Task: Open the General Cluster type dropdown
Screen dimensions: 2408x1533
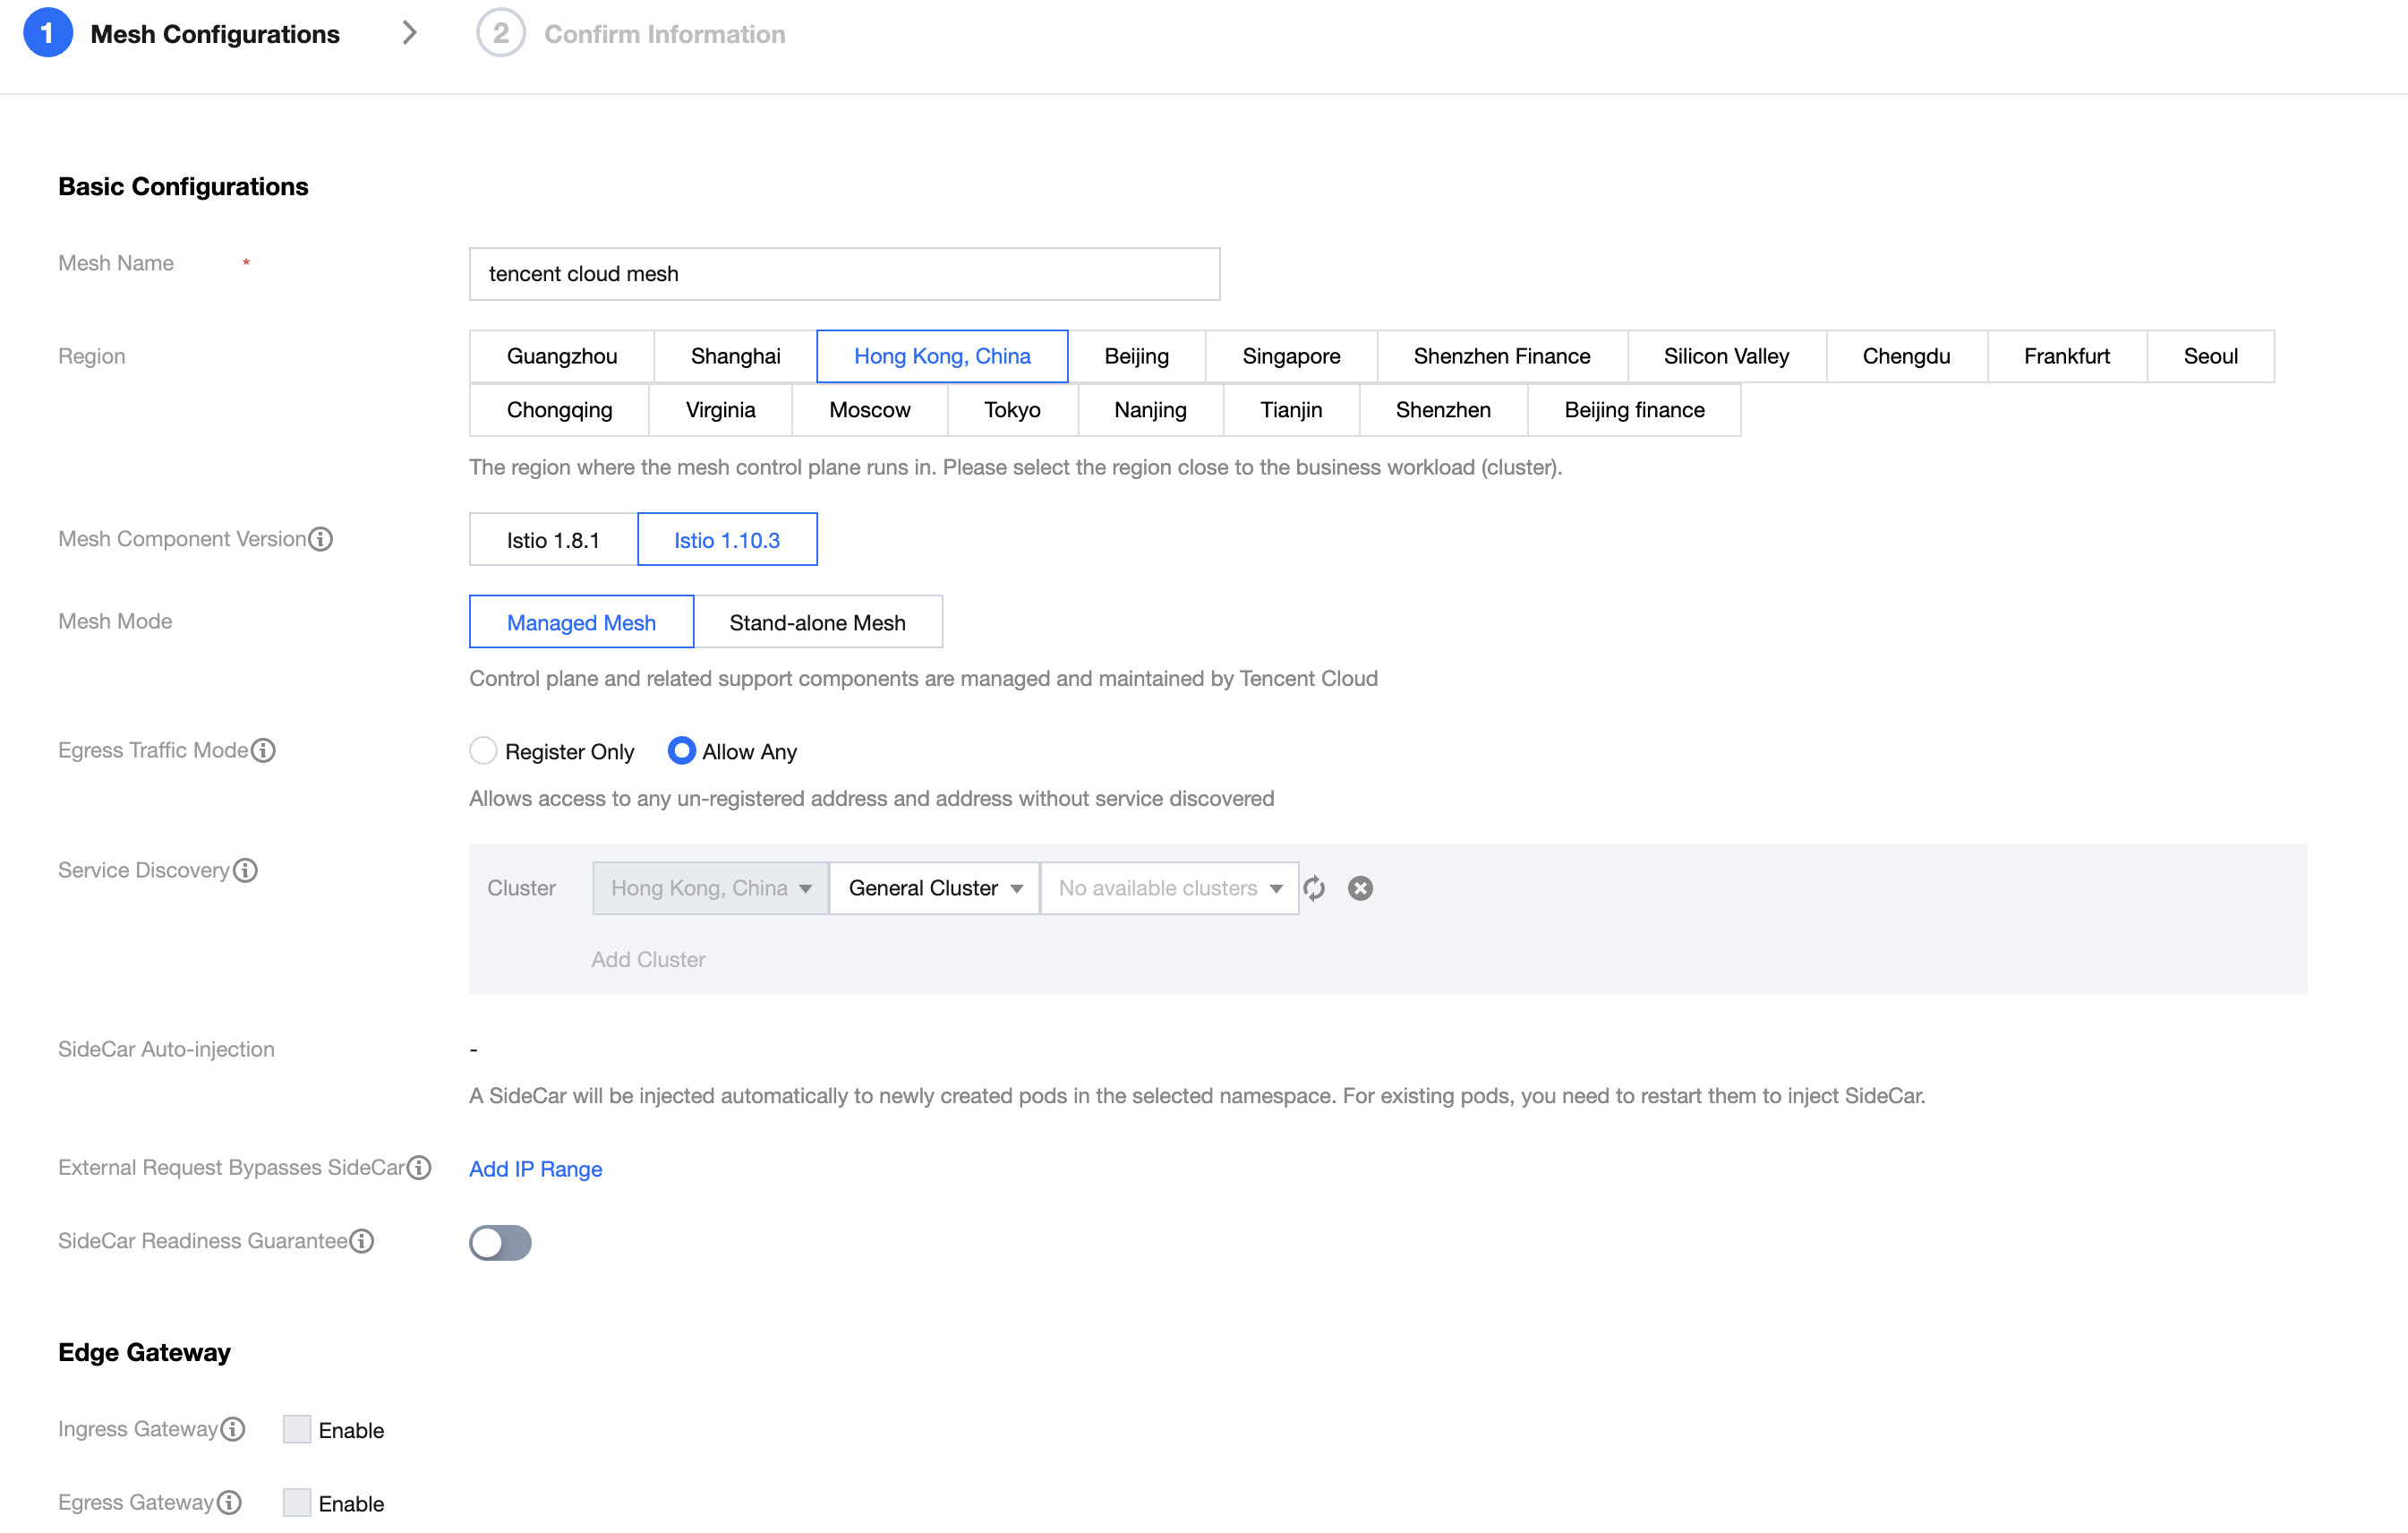Action: click(934, 888)
